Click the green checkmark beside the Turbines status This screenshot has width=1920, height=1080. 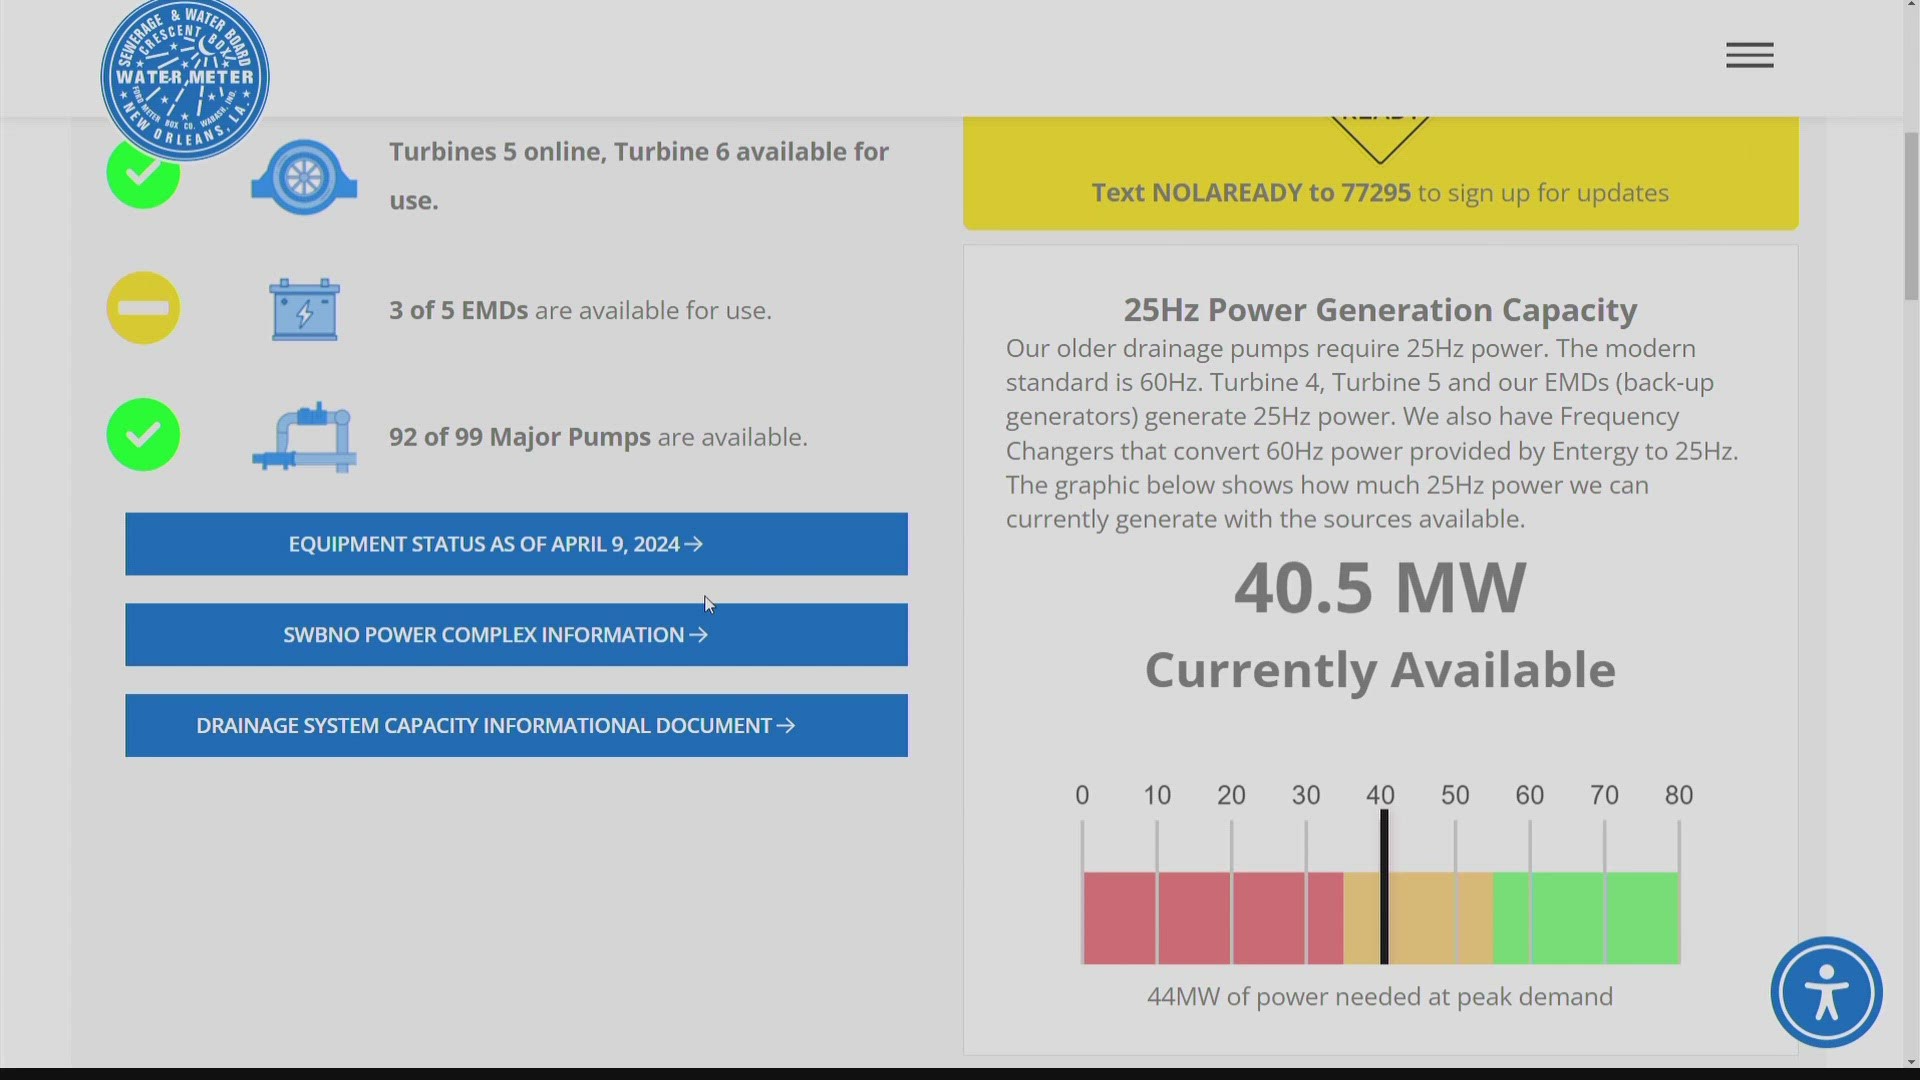click(143, 176)
